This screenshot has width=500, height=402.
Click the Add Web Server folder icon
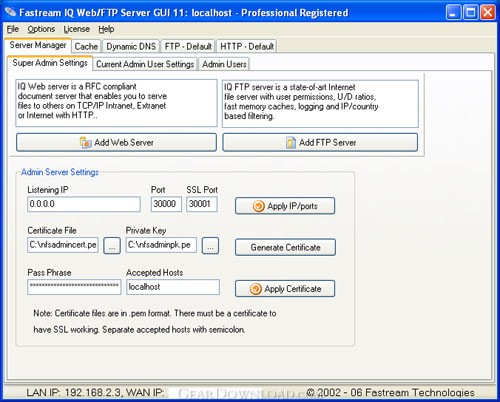(x=85, y=143)
